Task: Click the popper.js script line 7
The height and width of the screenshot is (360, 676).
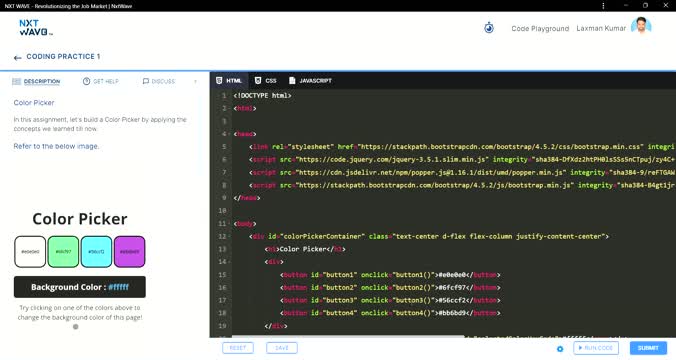Action: click(461, 172)
